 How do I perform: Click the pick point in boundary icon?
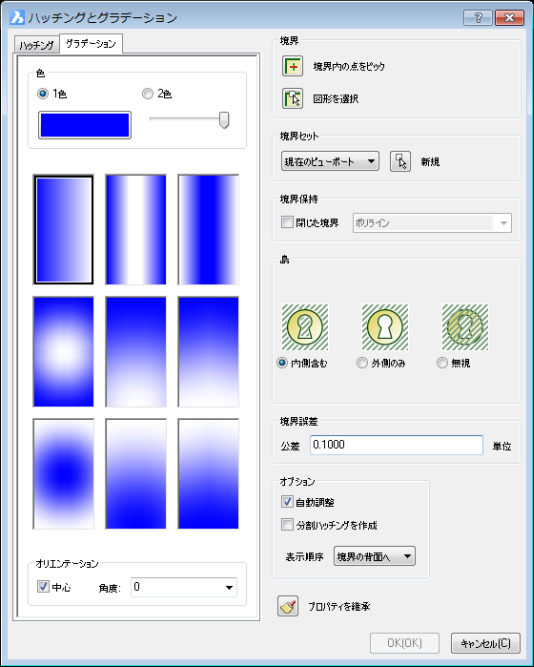pyautogui.click(x=293, y=66)
